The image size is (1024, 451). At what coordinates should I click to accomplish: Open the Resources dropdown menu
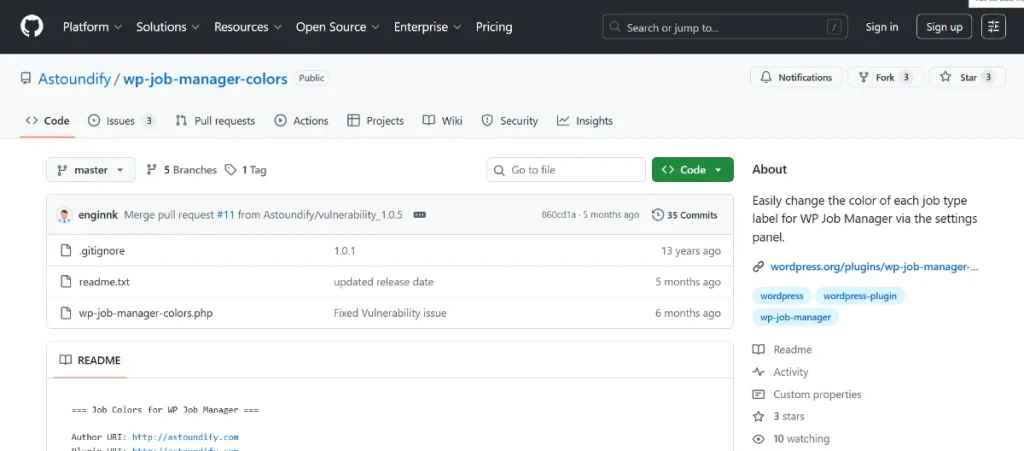(248, 27)
